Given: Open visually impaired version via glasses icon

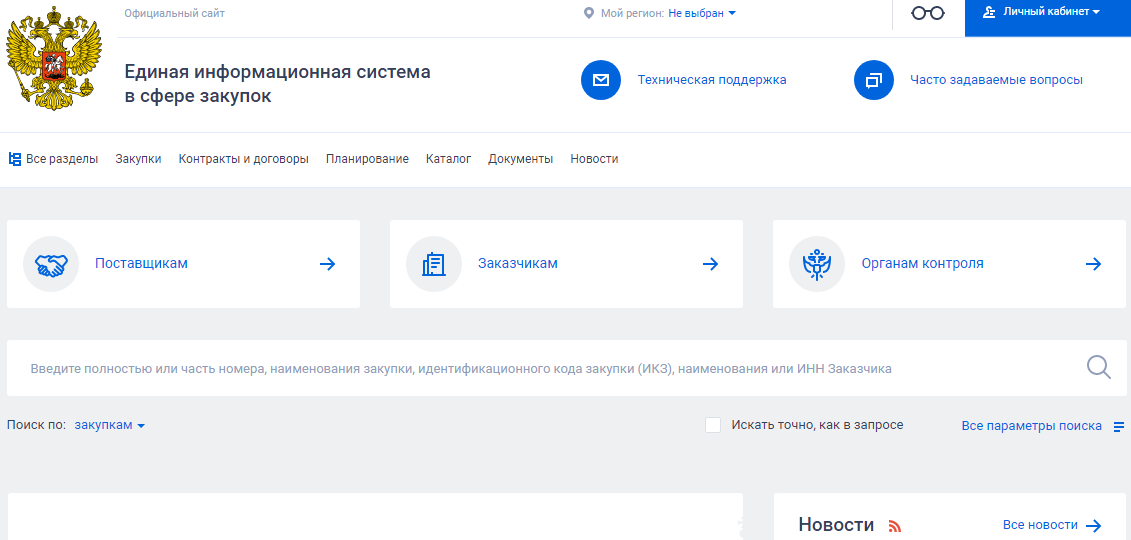Looking at the screenshot, I should click(x=928, y=13).
